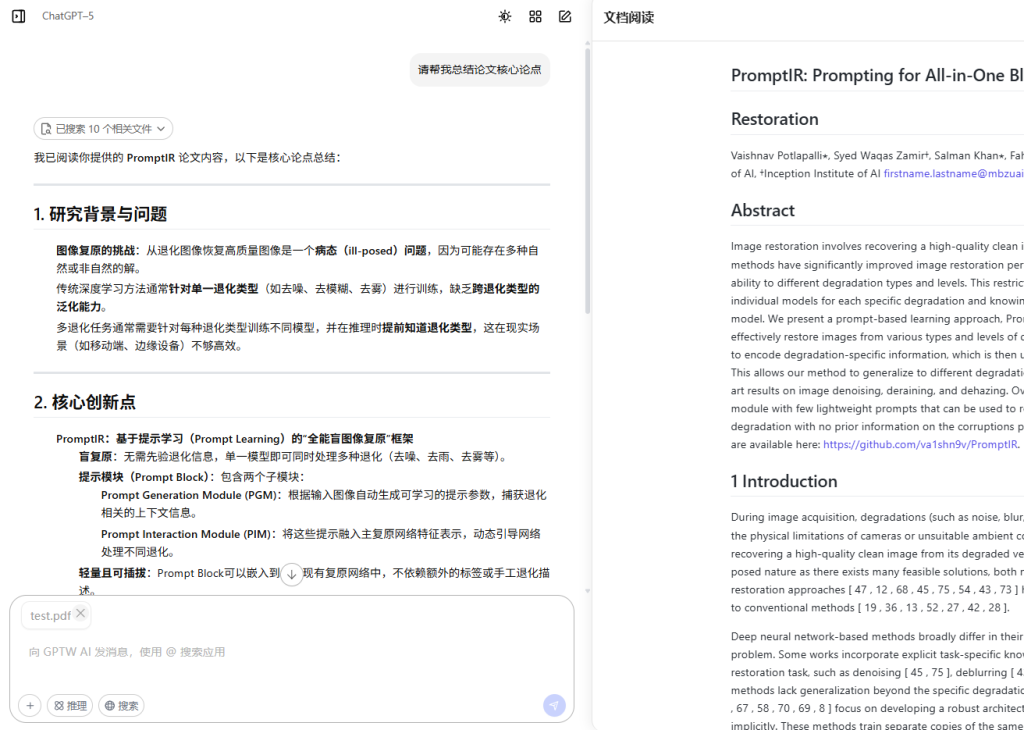Toggle light/dark theme sun icon
This screenshot has width=1024, height=730.
click(505, 16)
